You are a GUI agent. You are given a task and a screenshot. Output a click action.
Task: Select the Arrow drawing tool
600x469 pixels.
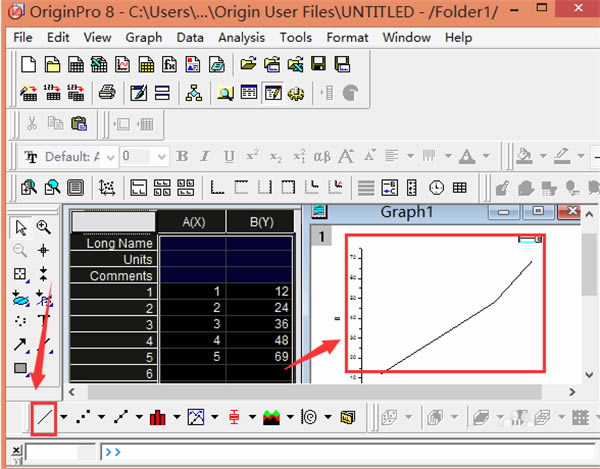[x=20, y=344]
